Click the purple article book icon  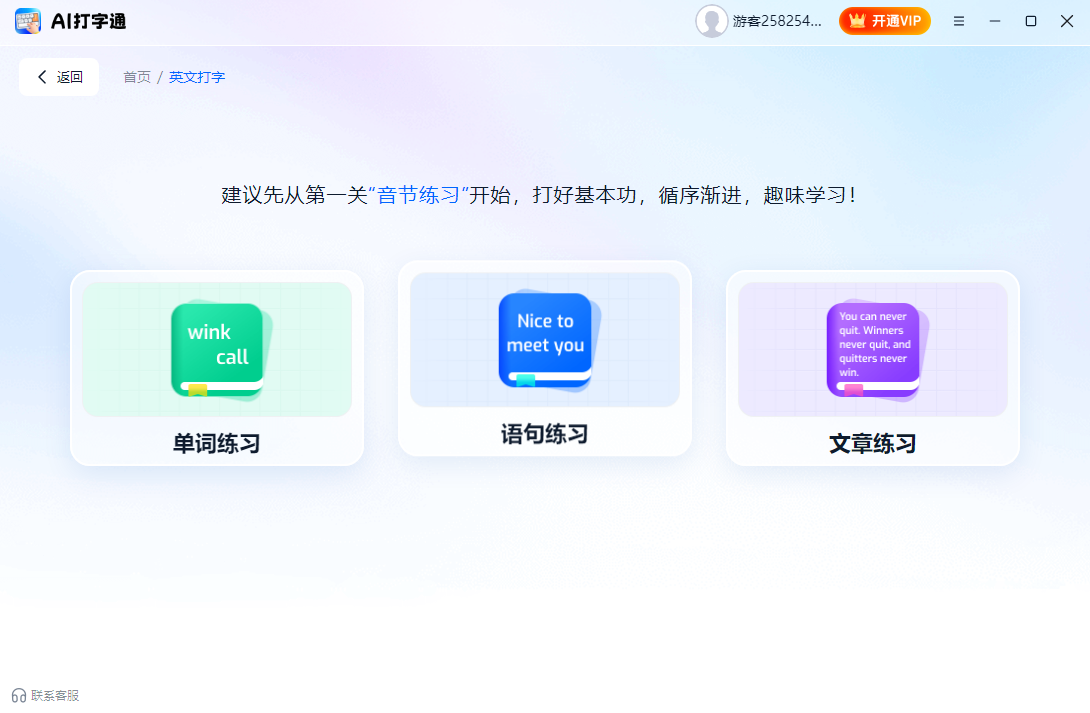pyautogui.click(x=873, y=349)
